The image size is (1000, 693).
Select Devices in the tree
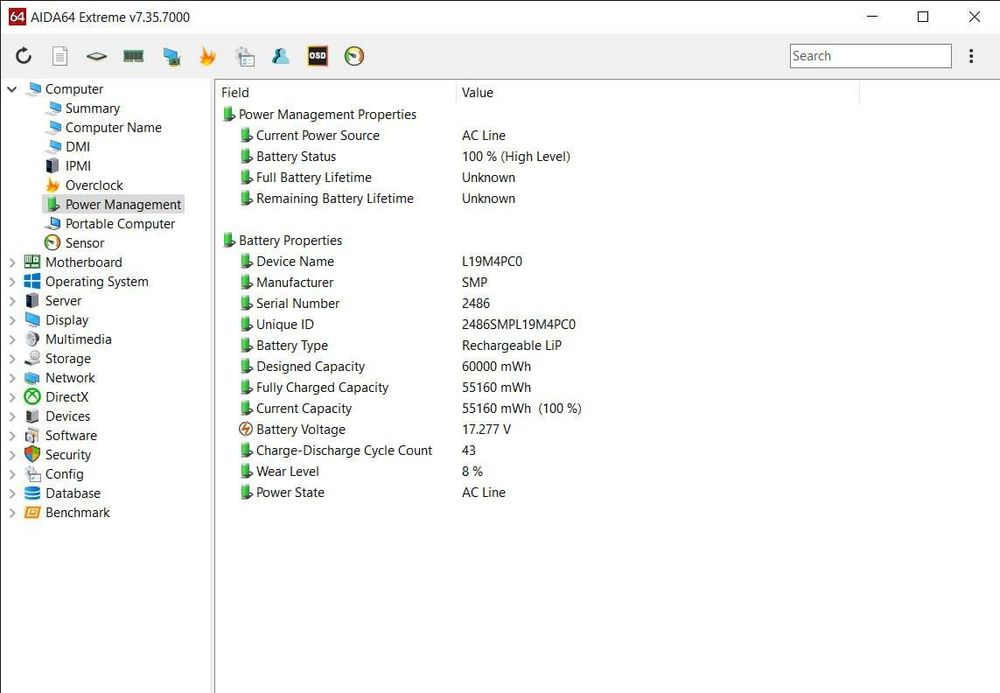tap(68, 416)
